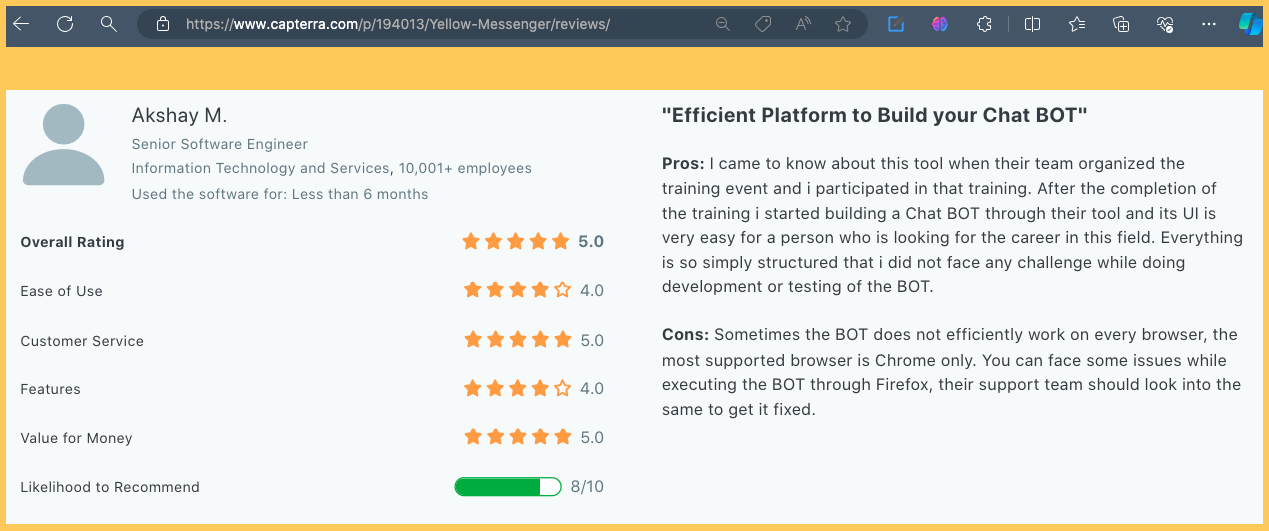
Task: Focus the capterra.com address bar URL
Action: point(397,24)
